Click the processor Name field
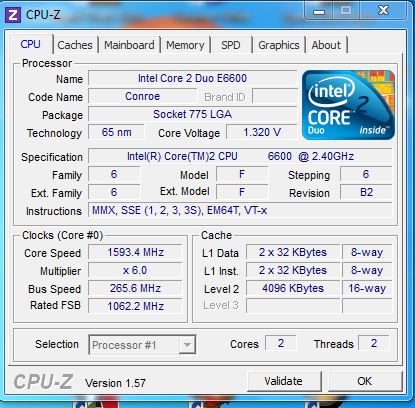Image resolution: width=415 pixels, height=408 pixels. (192, 78)
